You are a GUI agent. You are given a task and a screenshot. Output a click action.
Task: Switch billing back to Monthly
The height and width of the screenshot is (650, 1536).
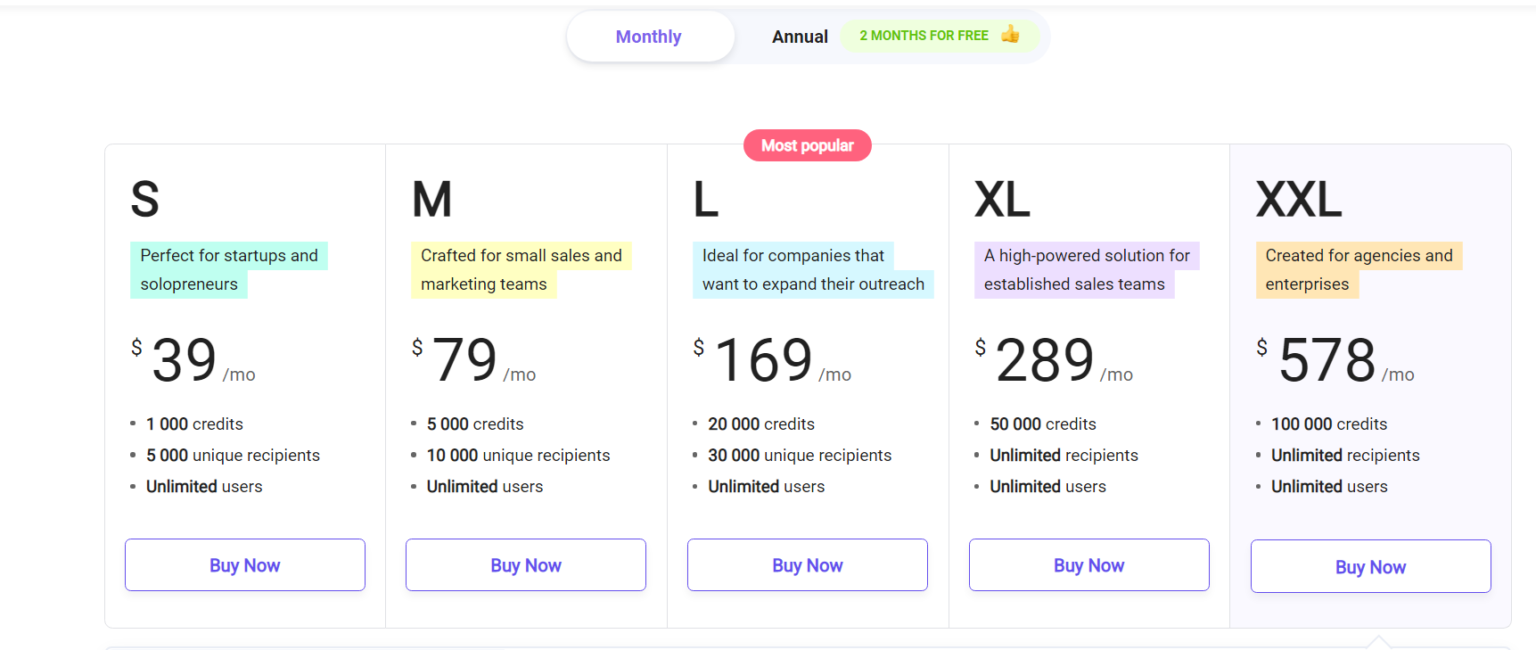coord(648,36)
